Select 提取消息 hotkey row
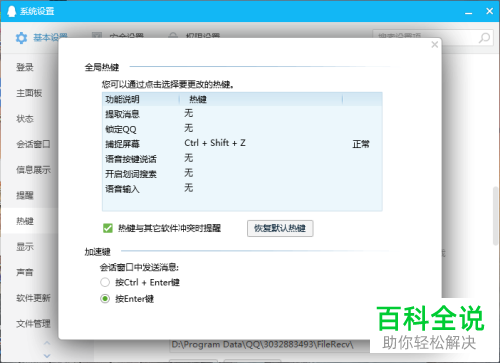Screen dimensions: 500x363 (x=242, y=114)
